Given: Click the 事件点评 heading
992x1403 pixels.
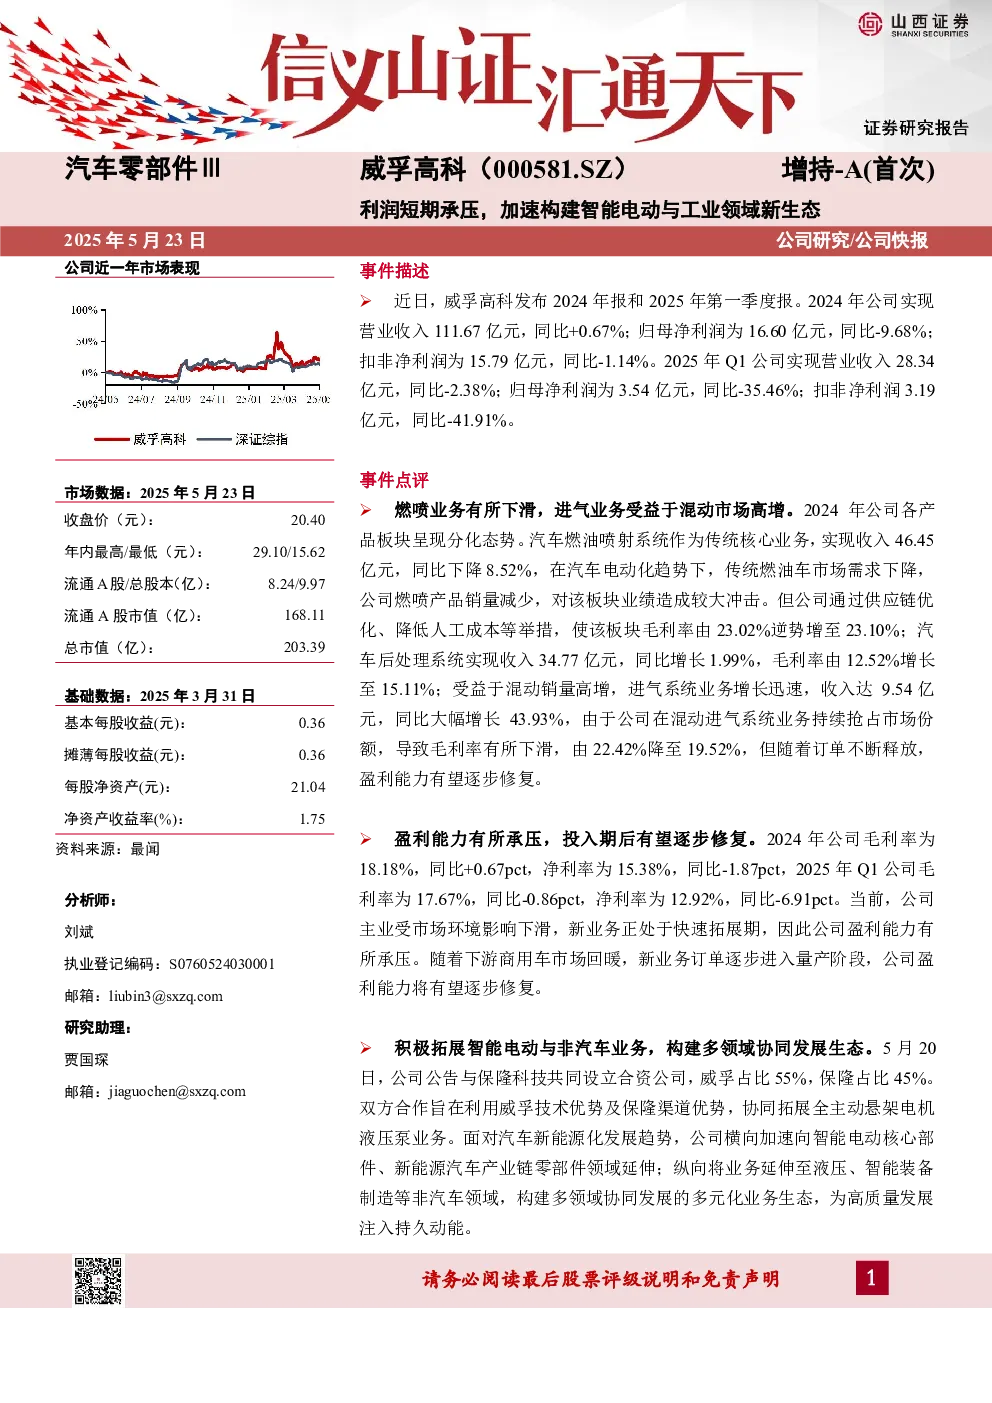Looking at the screenshot, I should pyautogui.click(x=394, y=480).
